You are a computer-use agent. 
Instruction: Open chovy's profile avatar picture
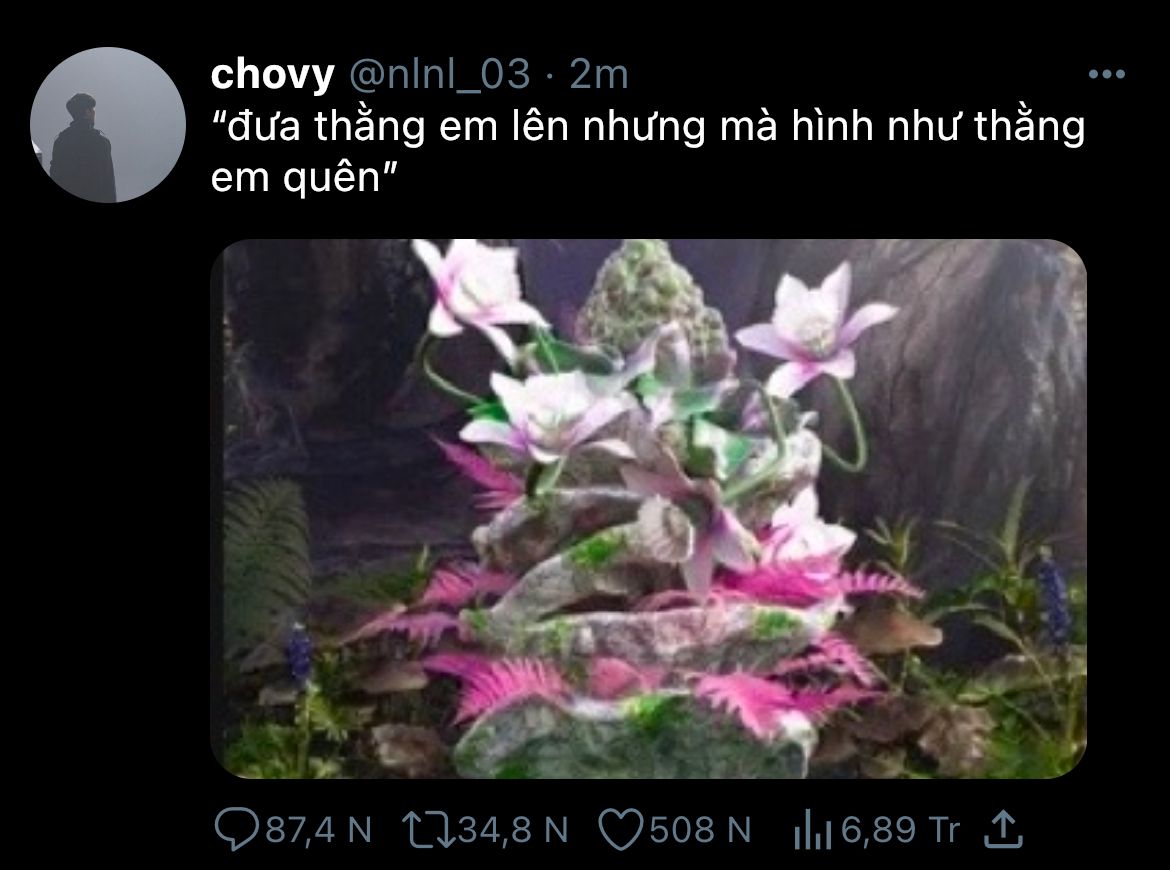(x=107, y=125)
